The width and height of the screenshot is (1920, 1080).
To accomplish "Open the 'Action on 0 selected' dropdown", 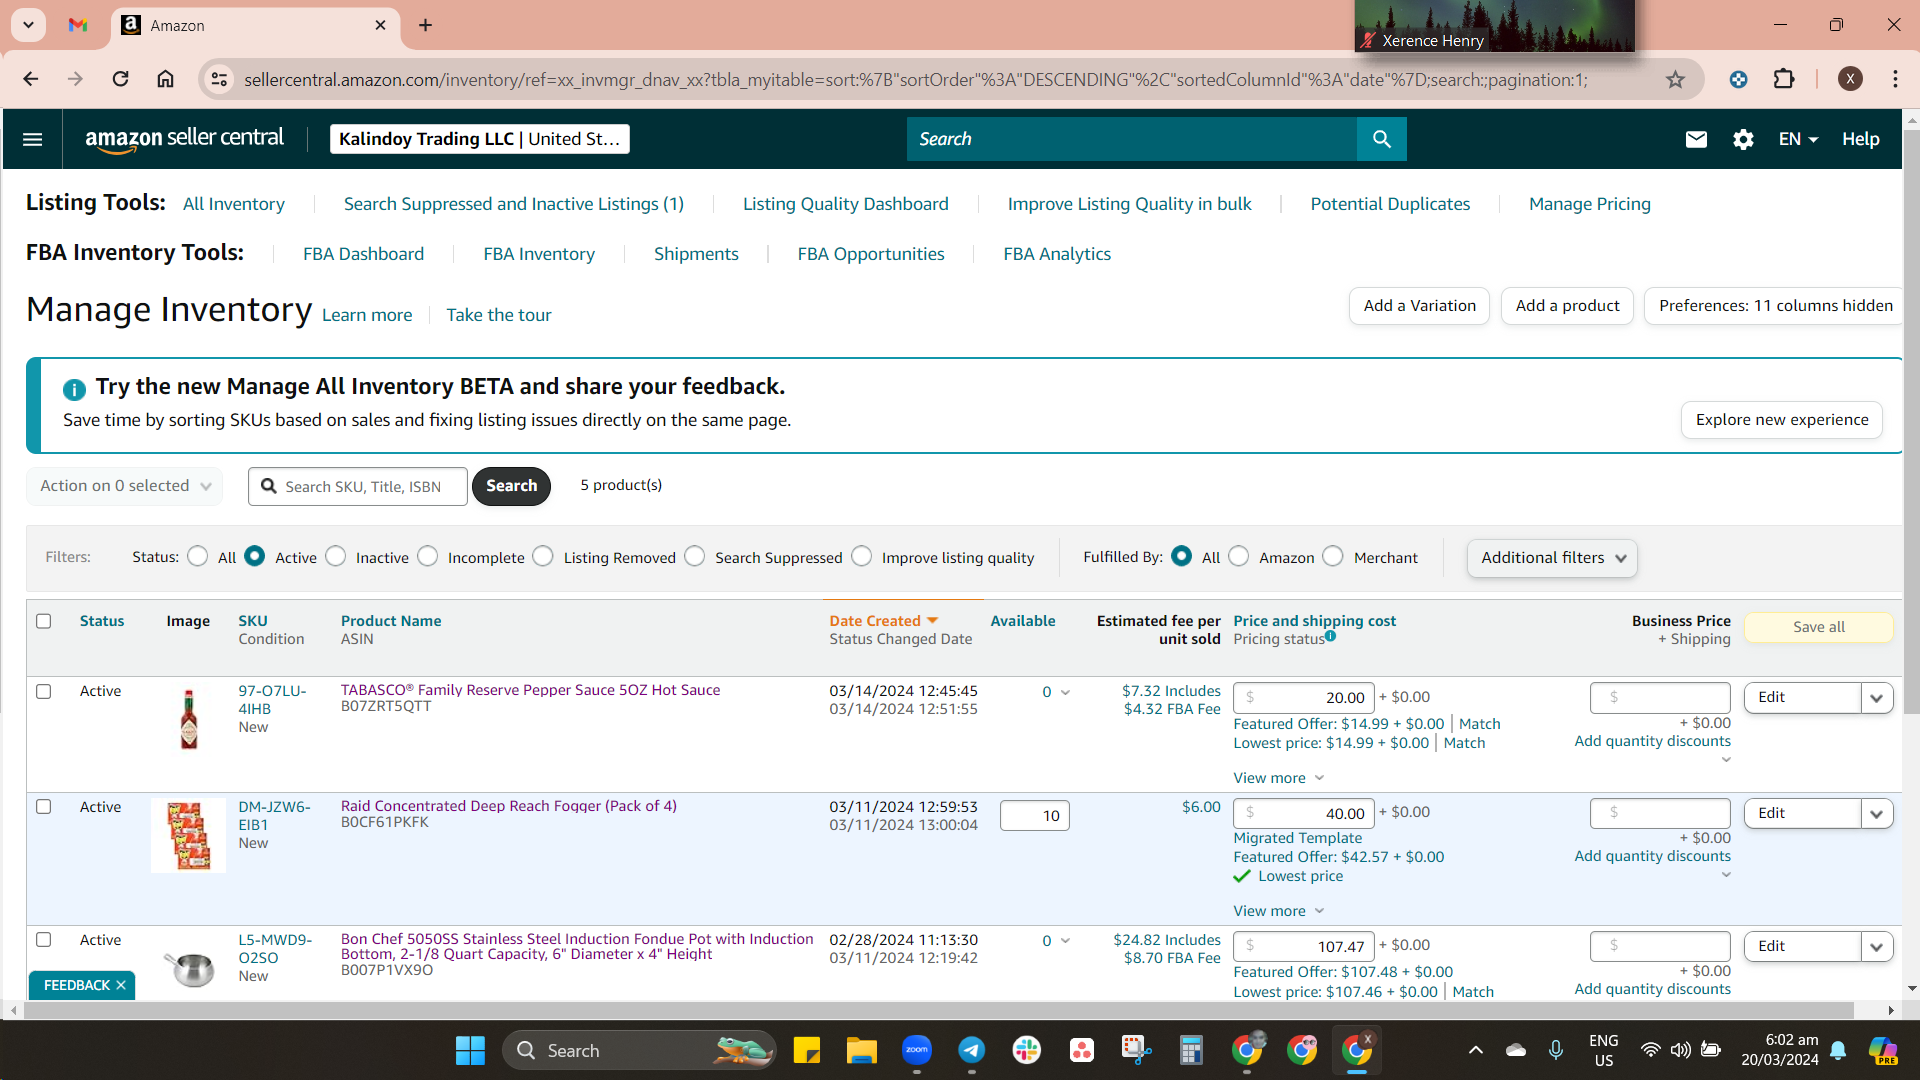I will click(125, 486).
